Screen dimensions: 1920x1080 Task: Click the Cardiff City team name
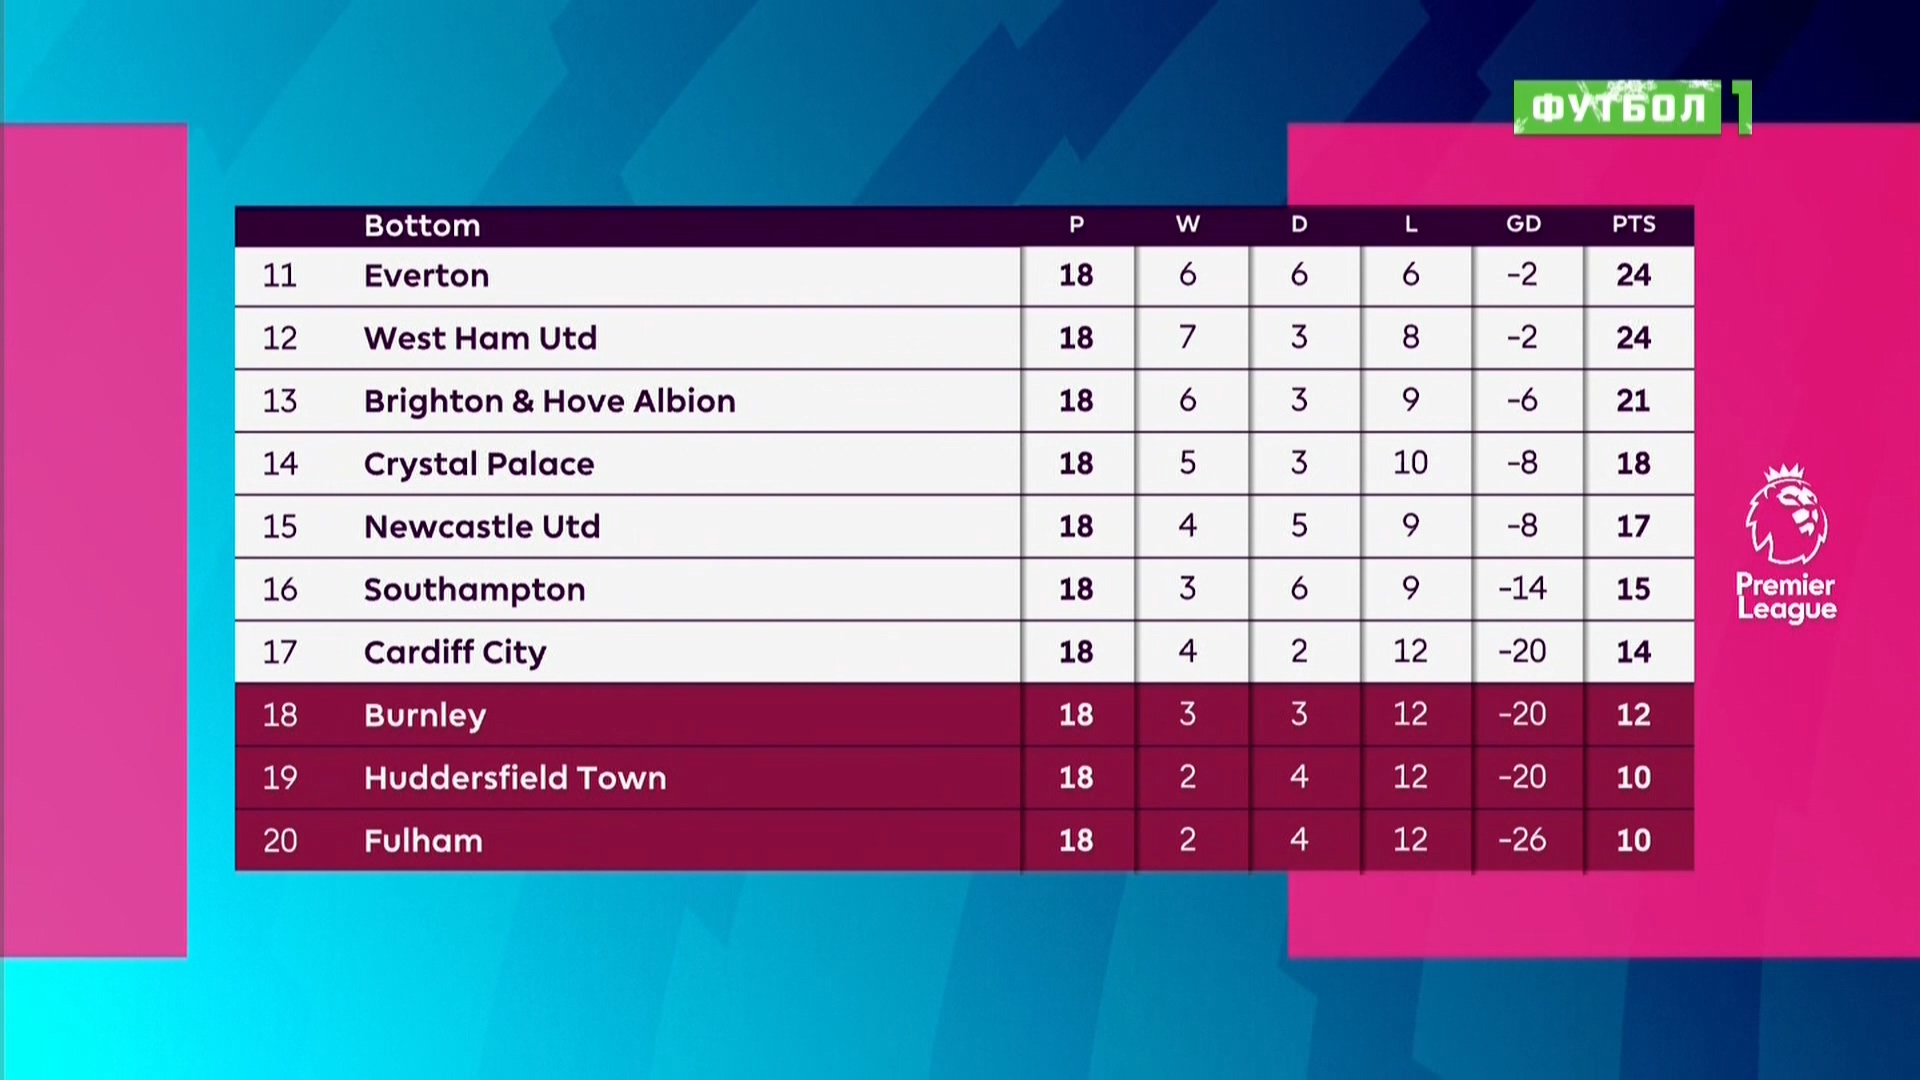tap(455, 652)
